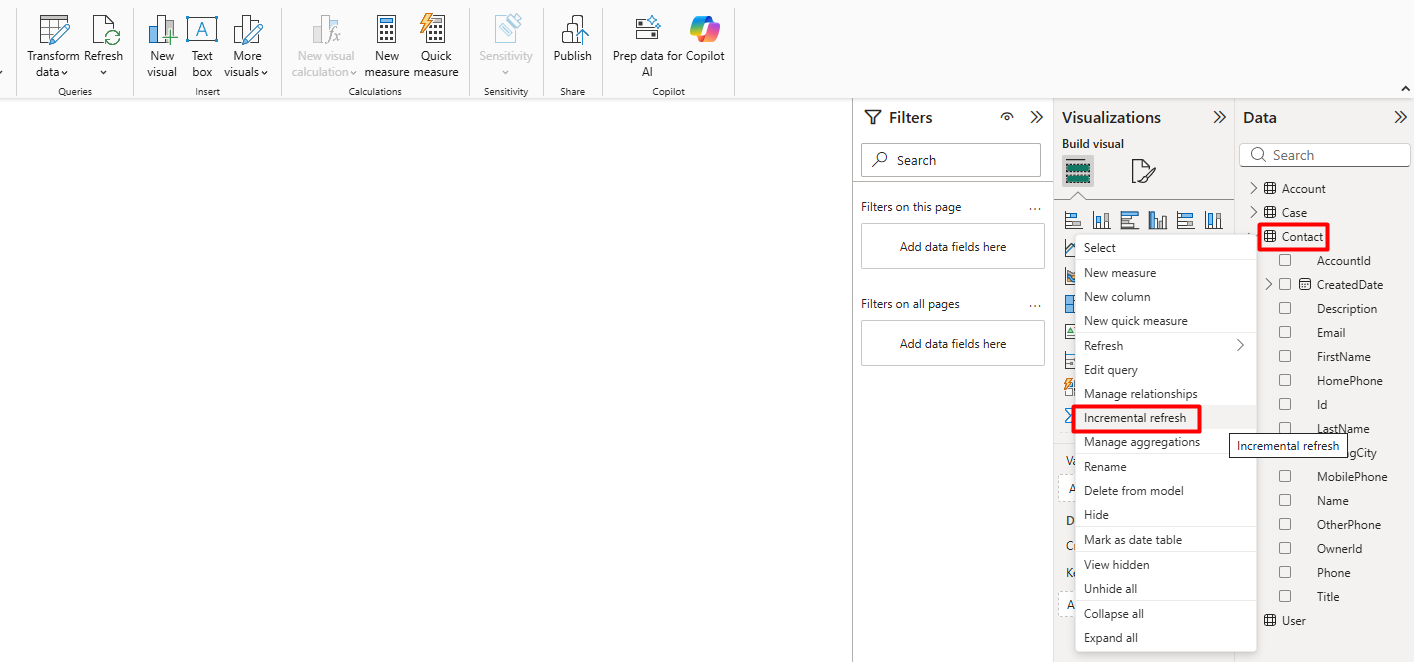Click the Copilot icon in ribbon
The height and width of the screenshot is (662, 1414).
[x=705, y=30]
